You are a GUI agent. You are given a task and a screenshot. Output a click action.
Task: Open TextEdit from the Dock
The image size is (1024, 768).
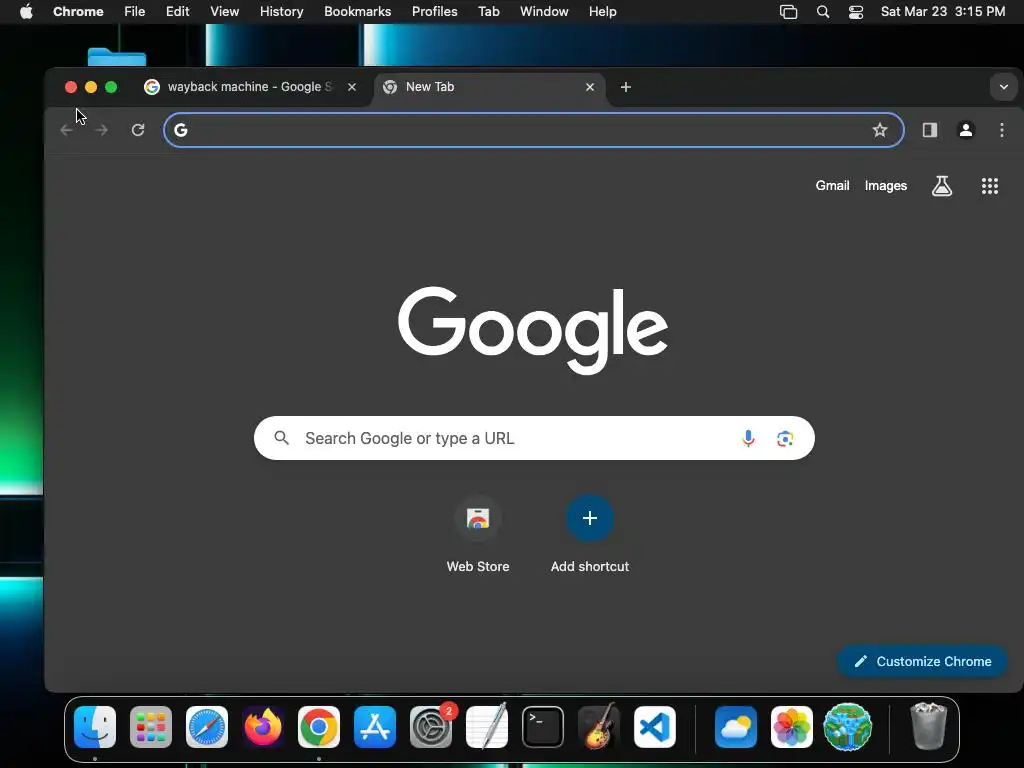[x=487, y=726]
